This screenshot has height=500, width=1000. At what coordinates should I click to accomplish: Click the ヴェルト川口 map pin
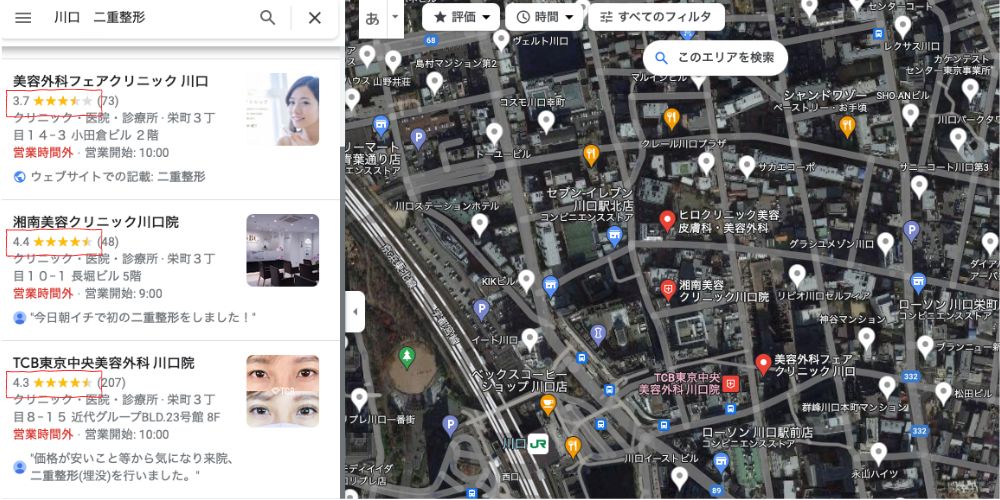pos(501,41)
